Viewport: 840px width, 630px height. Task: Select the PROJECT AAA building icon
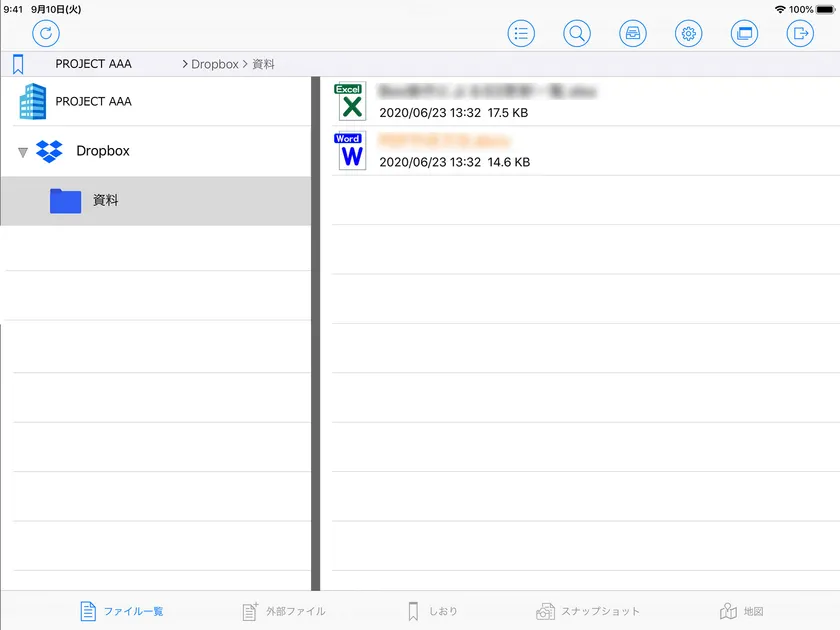point(33,101)
